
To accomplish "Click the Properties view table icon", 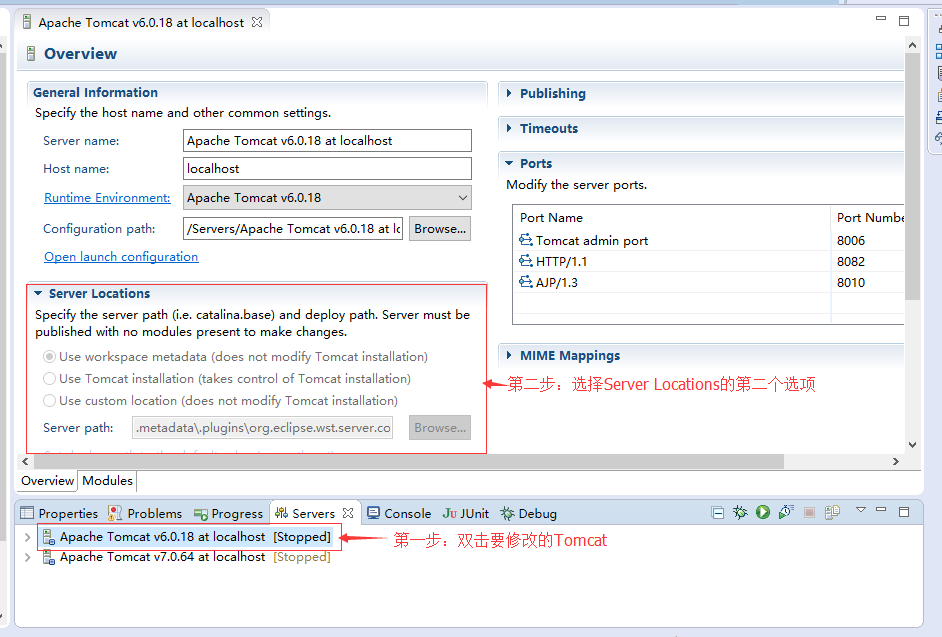I will coord(27,513).
